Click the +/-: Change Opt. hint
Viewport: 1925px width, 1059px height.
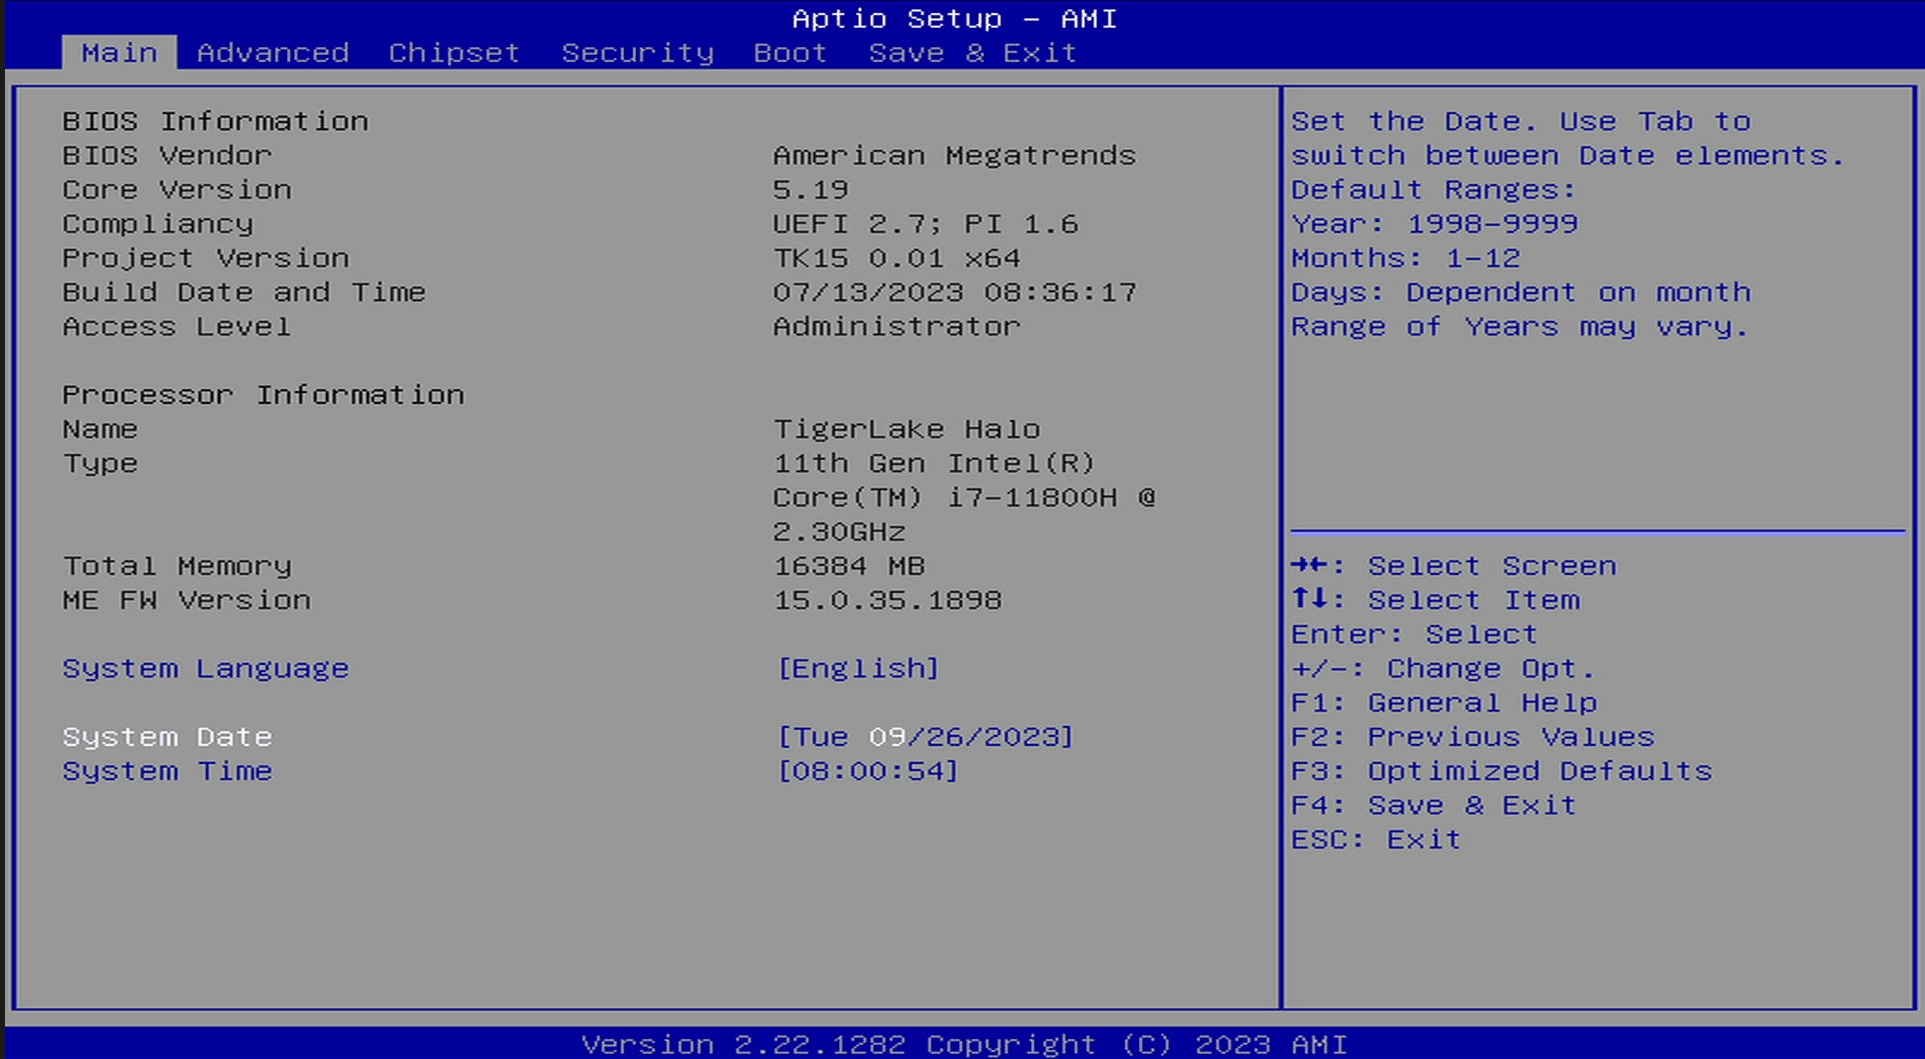tap(1443, 669)
